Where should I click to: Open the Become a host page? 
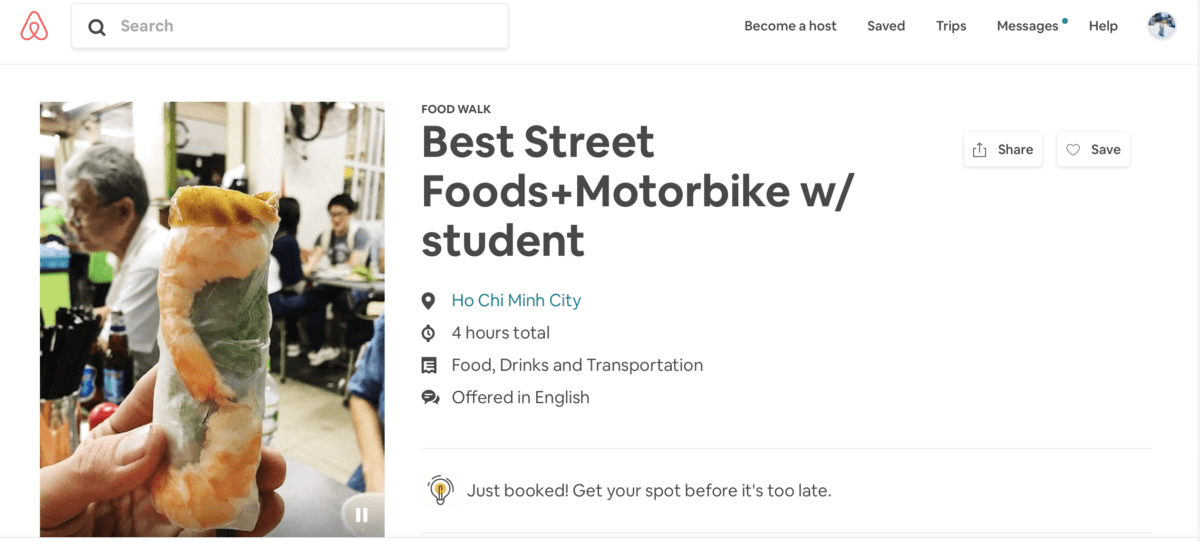tap(790, 26)
